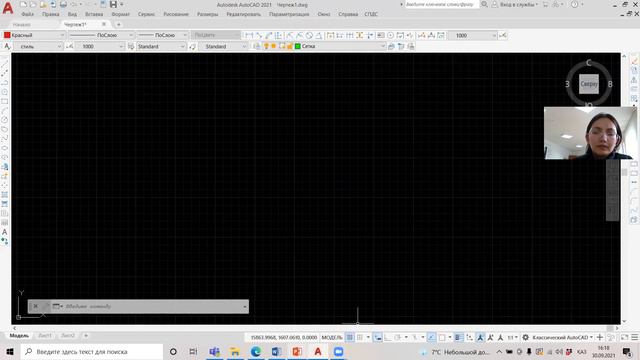Expand the Сетка layer dropdown
This screenshot has height=360, width=640.
pos(383,46)
